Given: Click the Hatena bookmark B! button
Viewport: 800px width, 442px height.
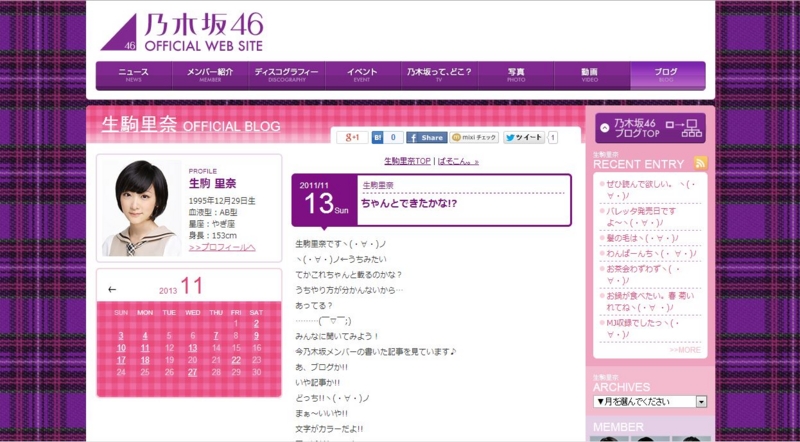Looking at the screenshot, I should [378, 137].
